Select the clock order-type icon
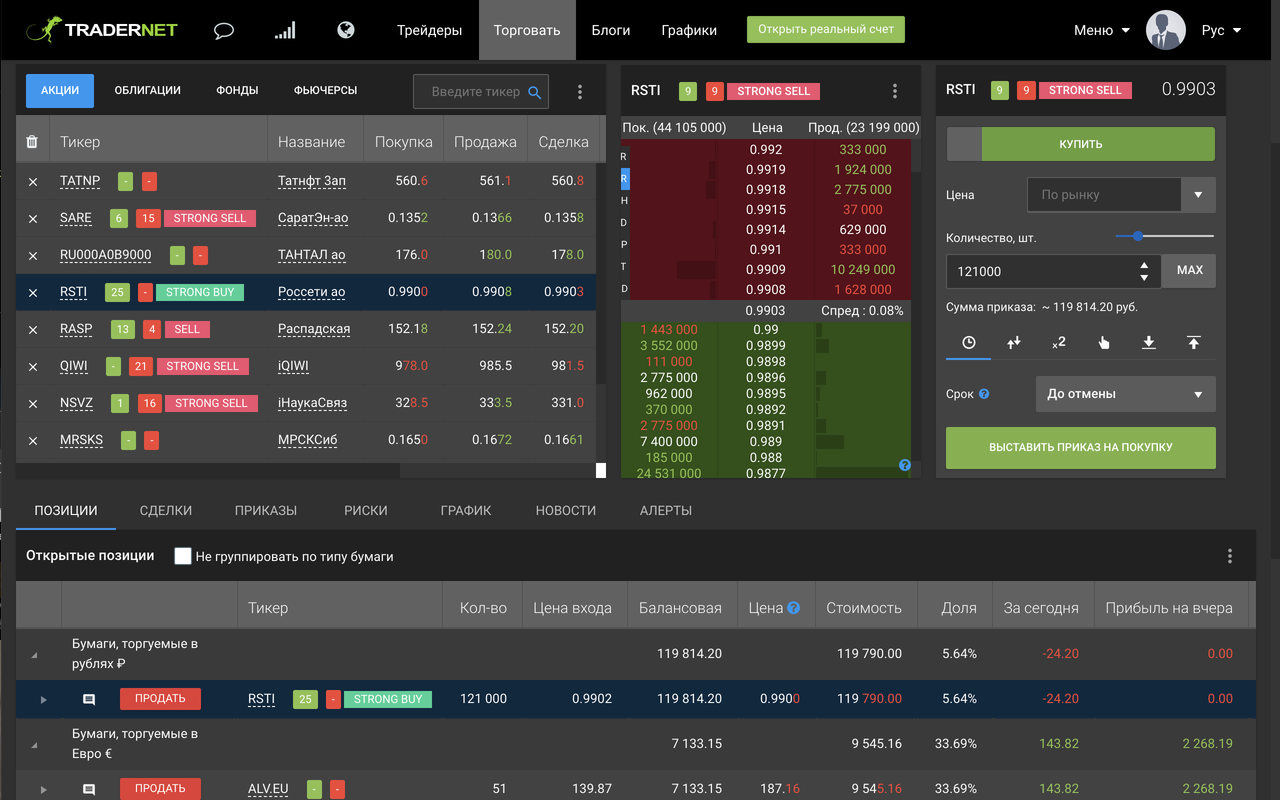 (969, 342)
